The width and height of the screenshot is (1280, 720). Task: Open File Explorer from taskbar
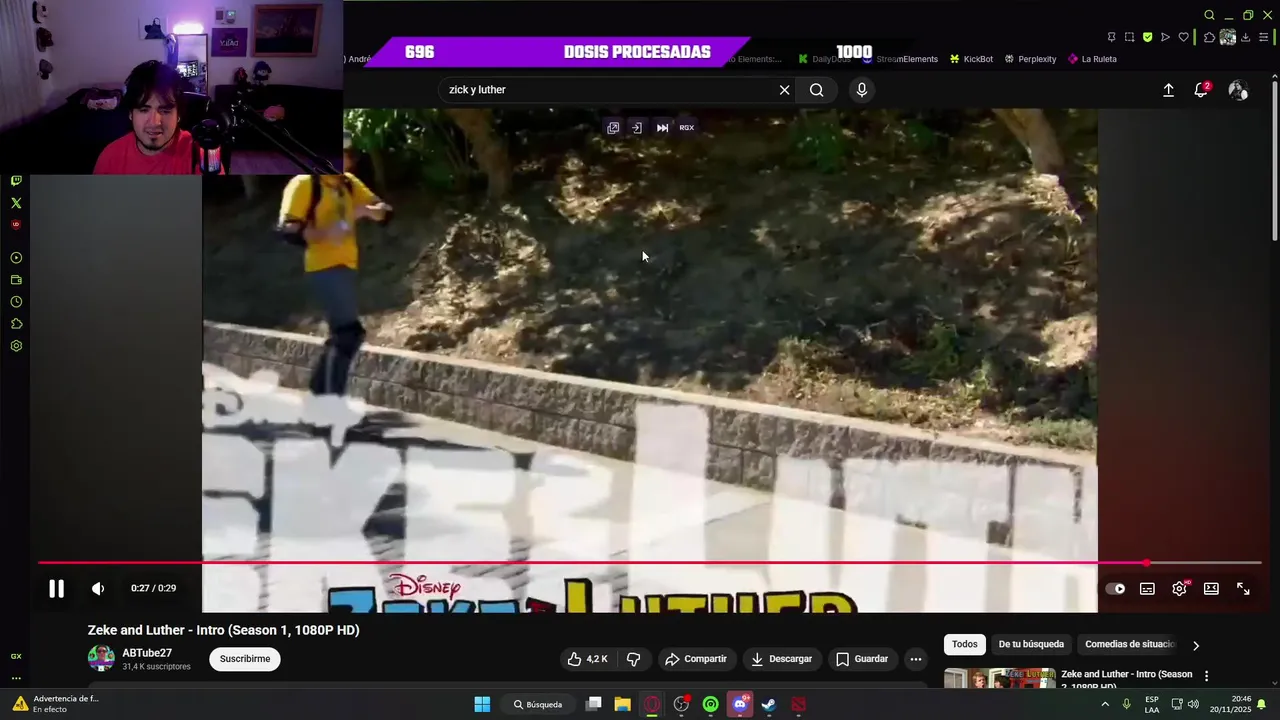click(622, 704)
